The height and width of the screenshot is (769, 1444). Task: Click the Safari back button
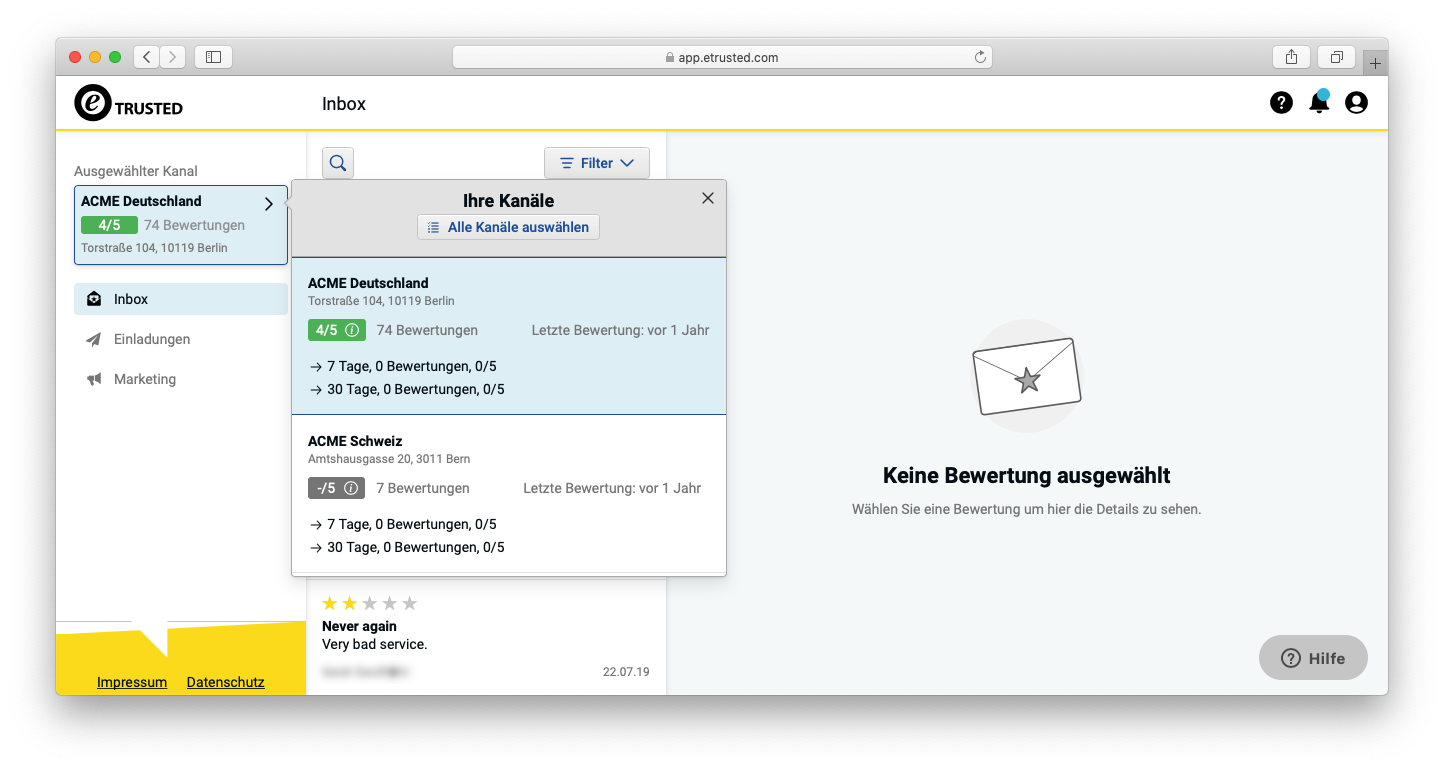coord(147,57)
